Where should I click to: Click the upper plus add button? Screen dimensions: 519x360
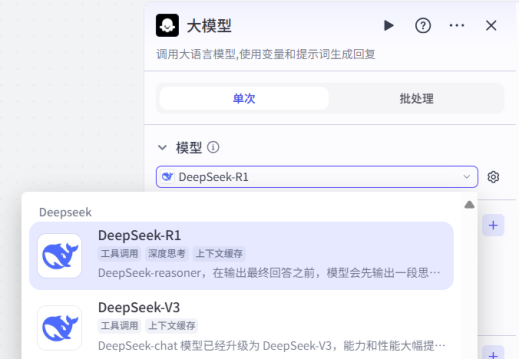[x=493, y=225]
